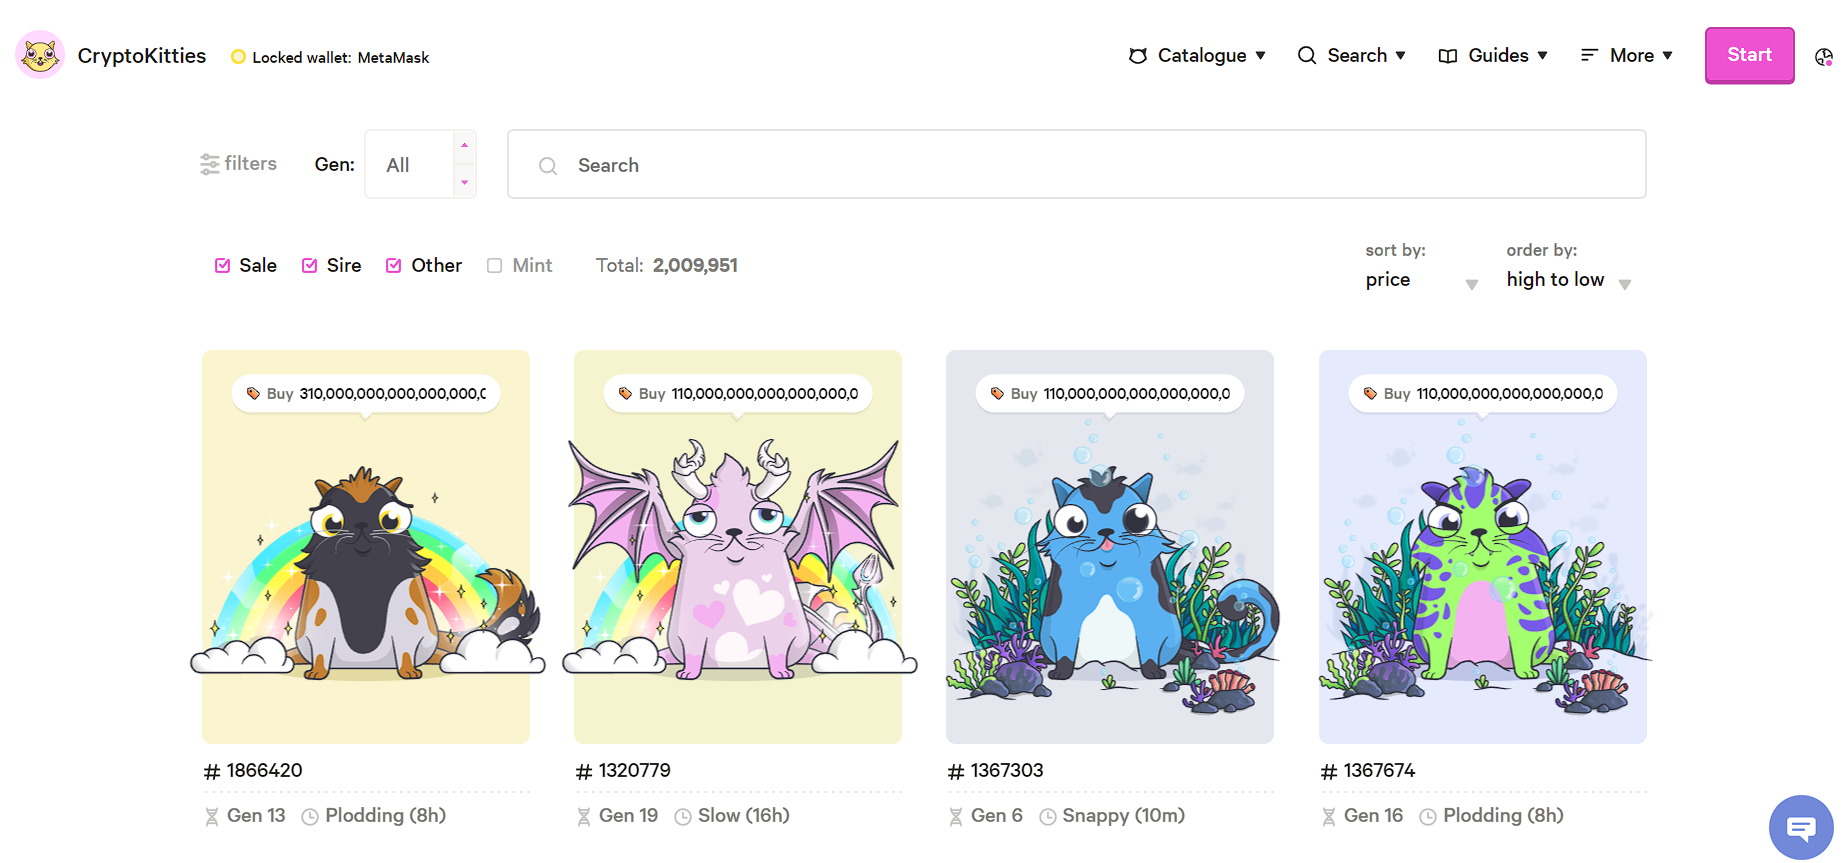The height and width of the screenshot is (863, 1847).
Task: Focus the kitty Search input field
Action: [1077, 164]
